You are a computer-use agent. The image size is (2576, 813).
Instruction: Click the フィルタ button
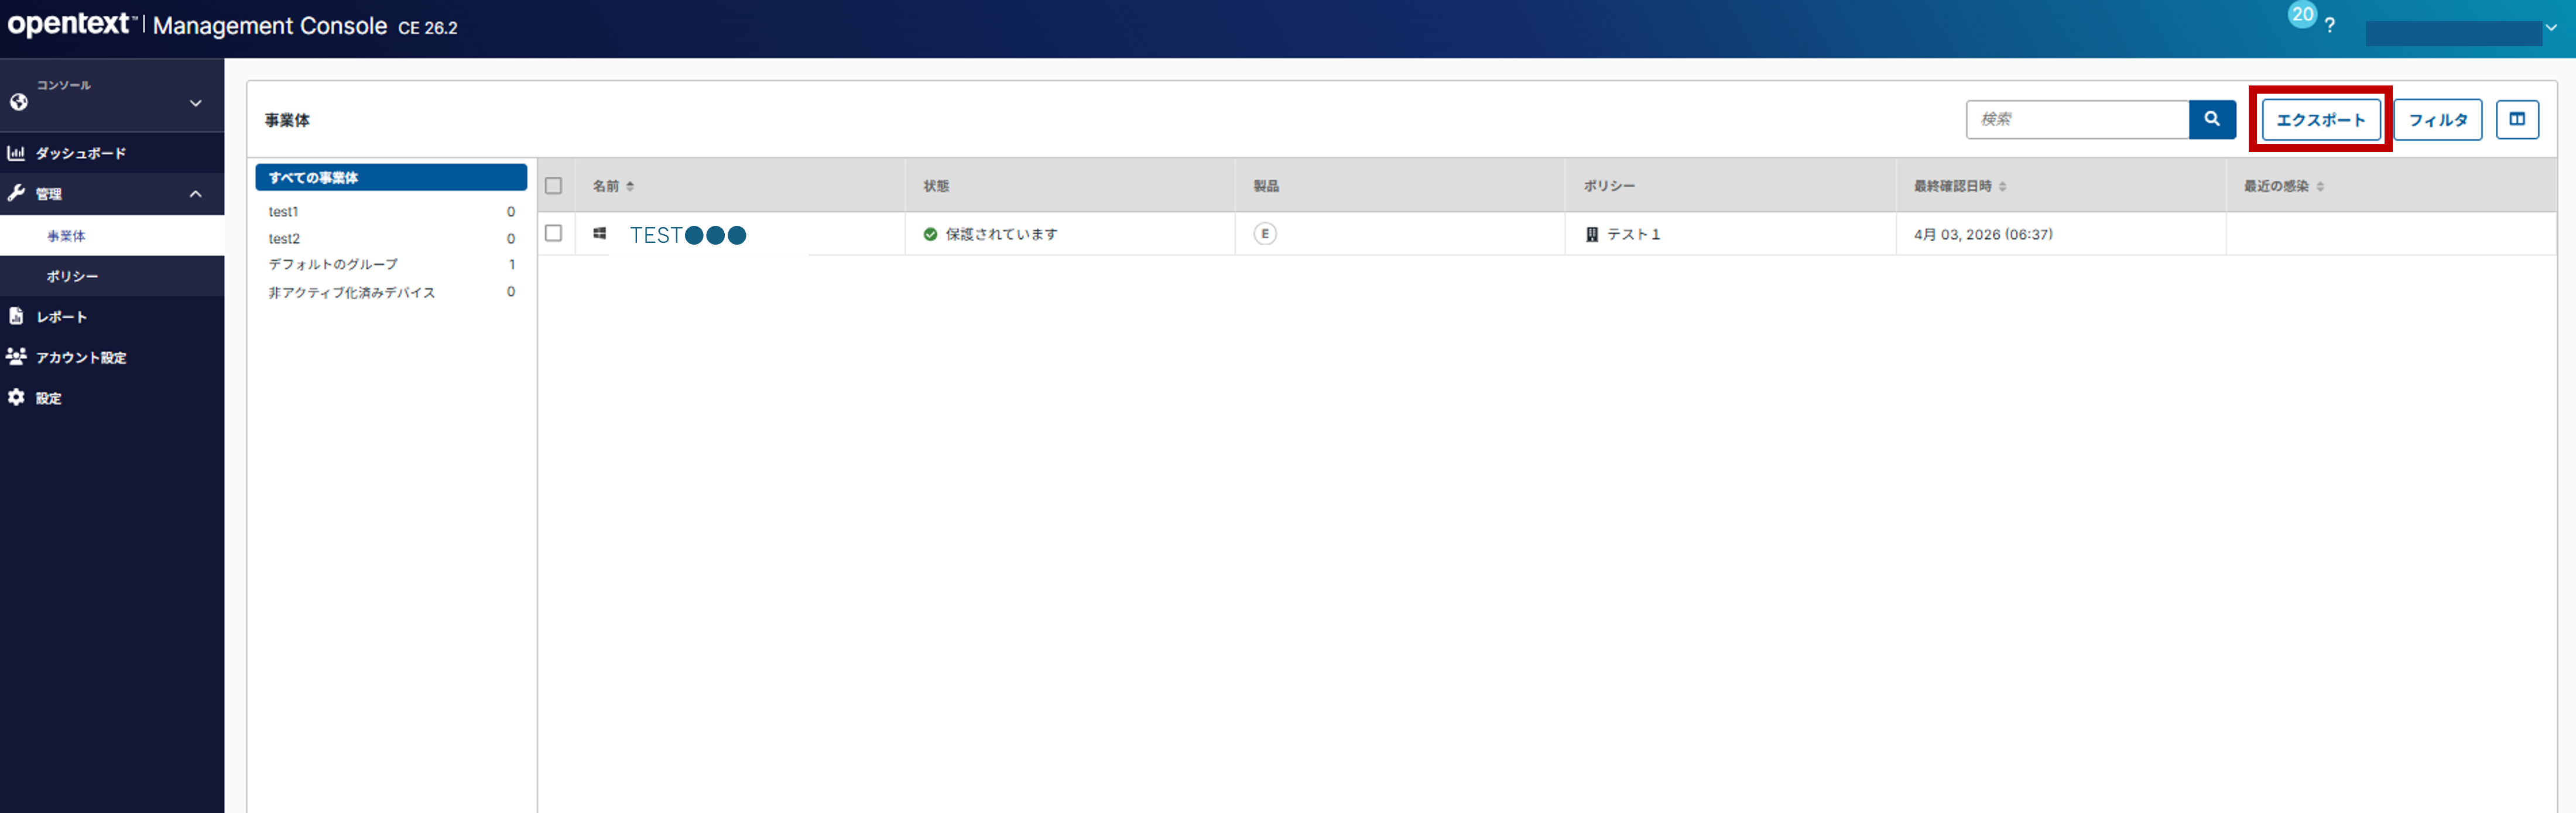click(x=2437, y=120)
